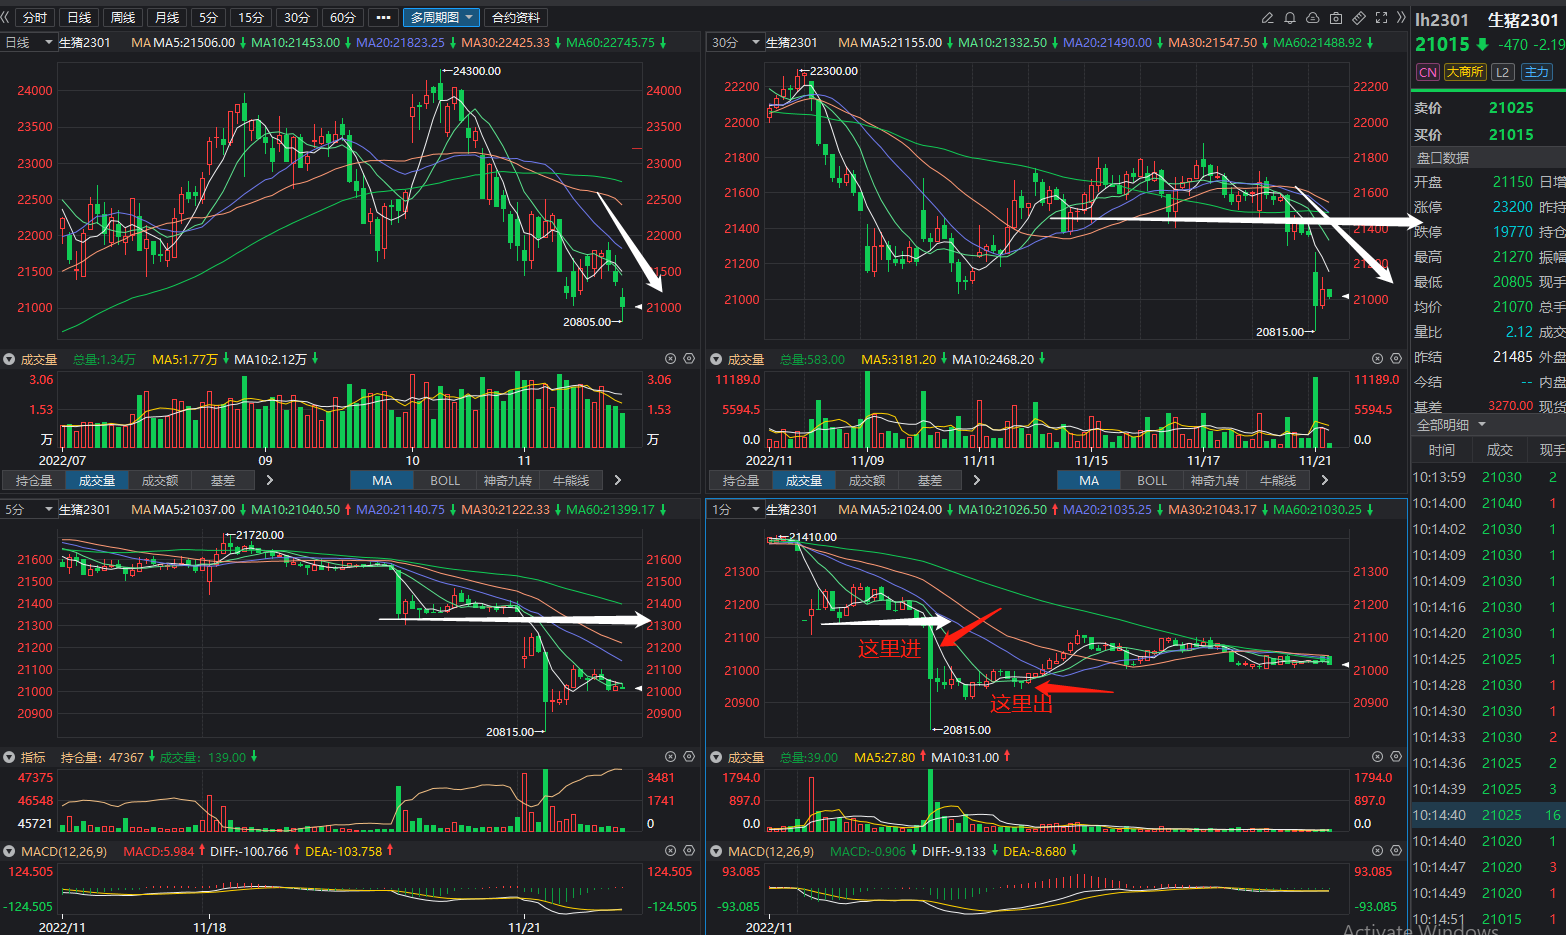Switch to the 60分 period view
The height and width of the screenshot is (935, 1566).
(343, 18)
